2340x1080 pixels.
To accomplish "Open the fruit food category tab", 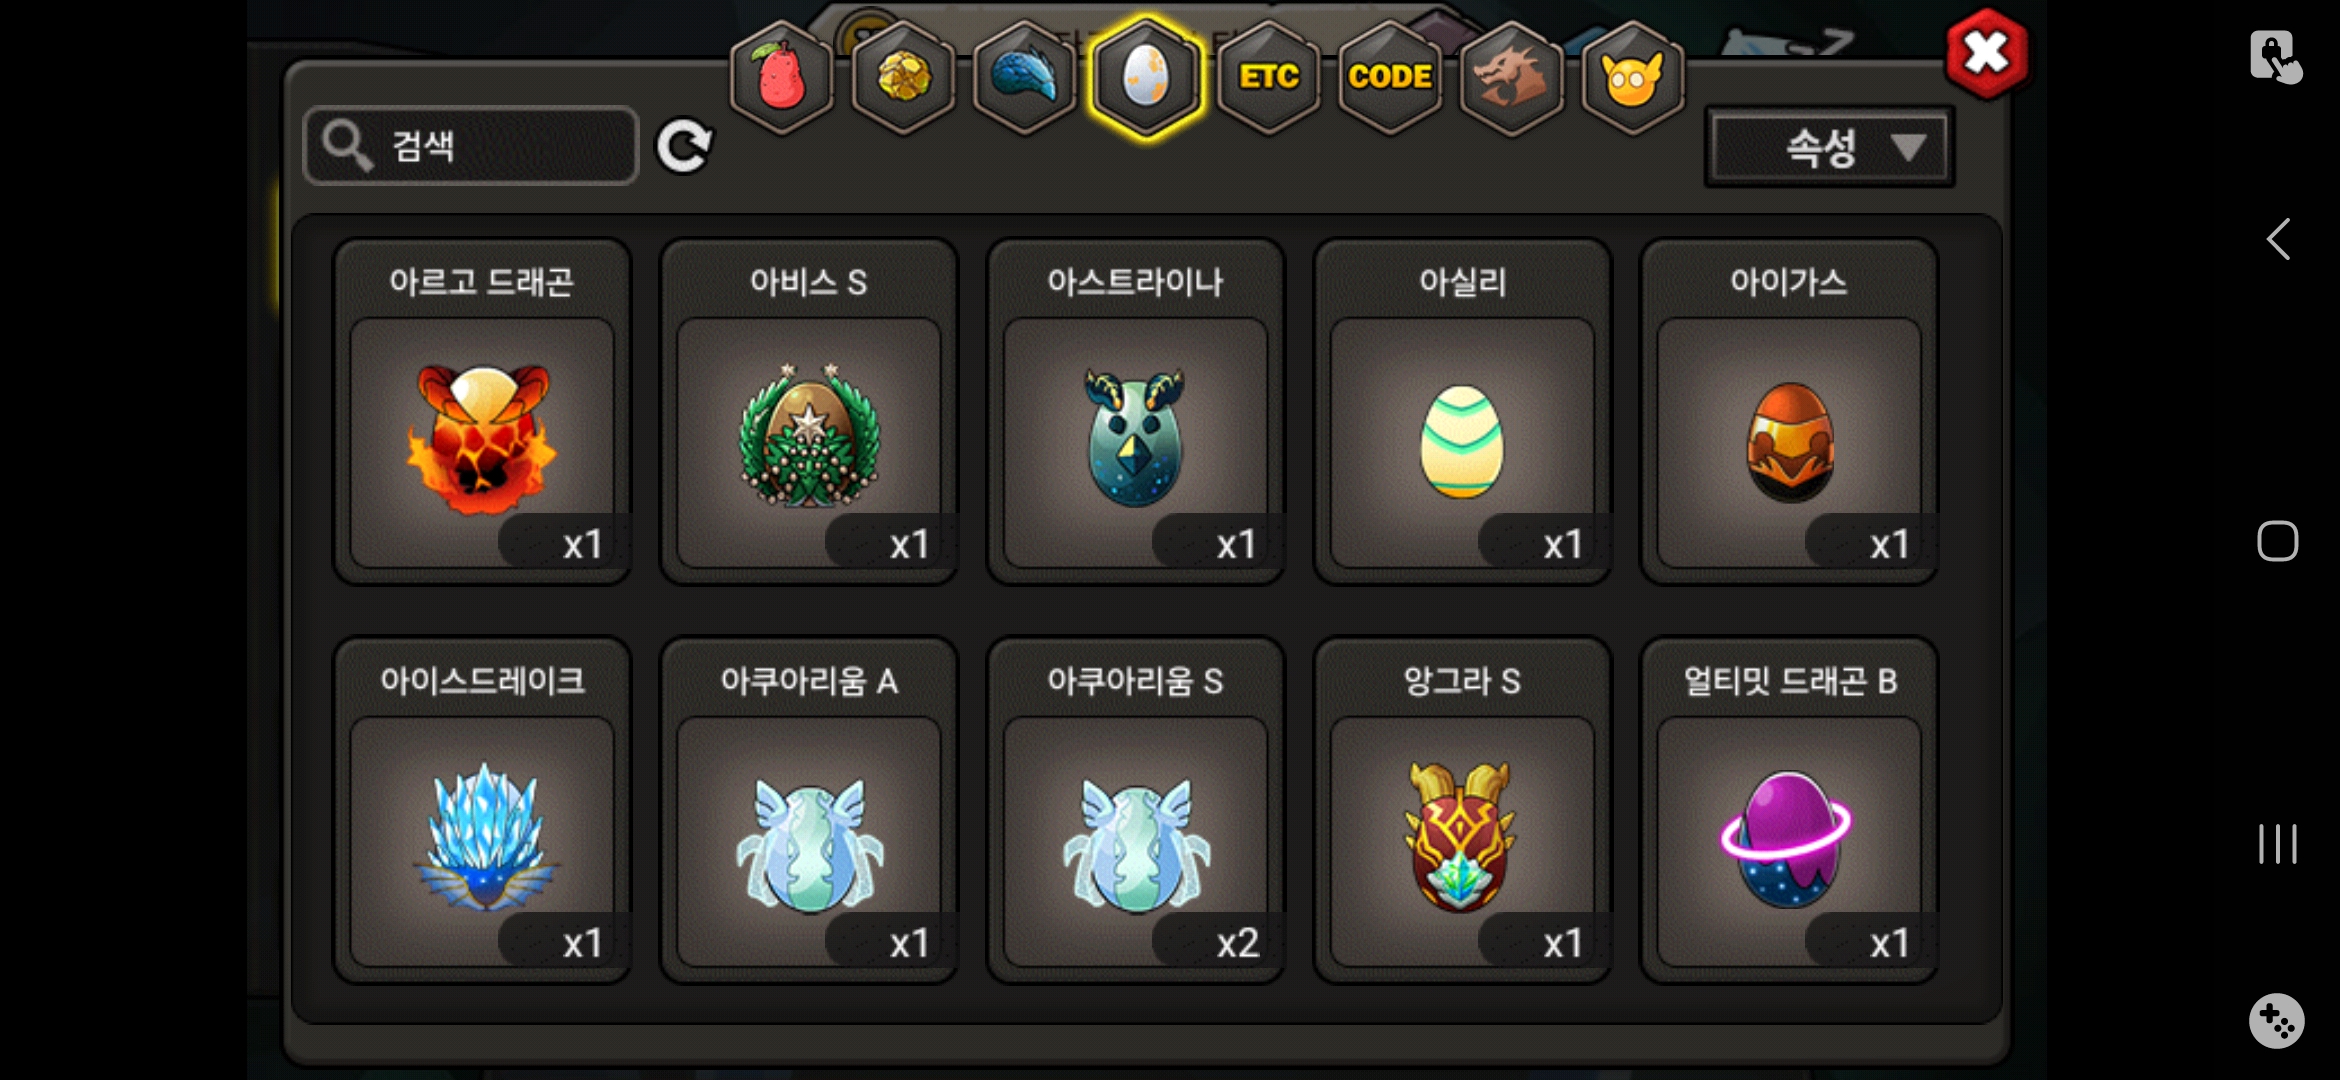I will point(782,77).
